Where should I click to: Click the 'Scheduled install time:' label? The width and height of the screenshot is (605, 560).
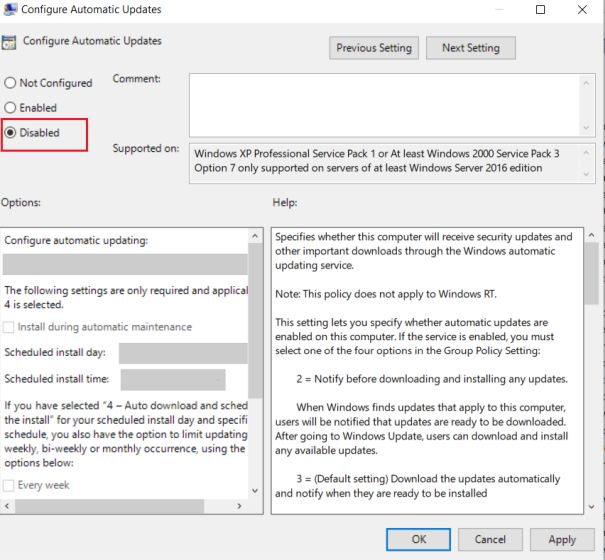click(57, 379)
